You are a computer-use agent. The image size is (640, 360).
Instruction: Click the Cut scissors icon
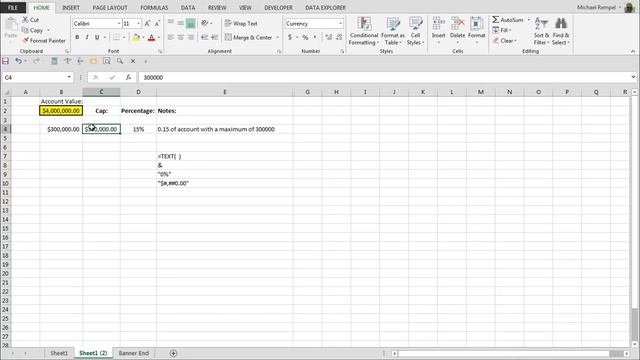(25, 20)
